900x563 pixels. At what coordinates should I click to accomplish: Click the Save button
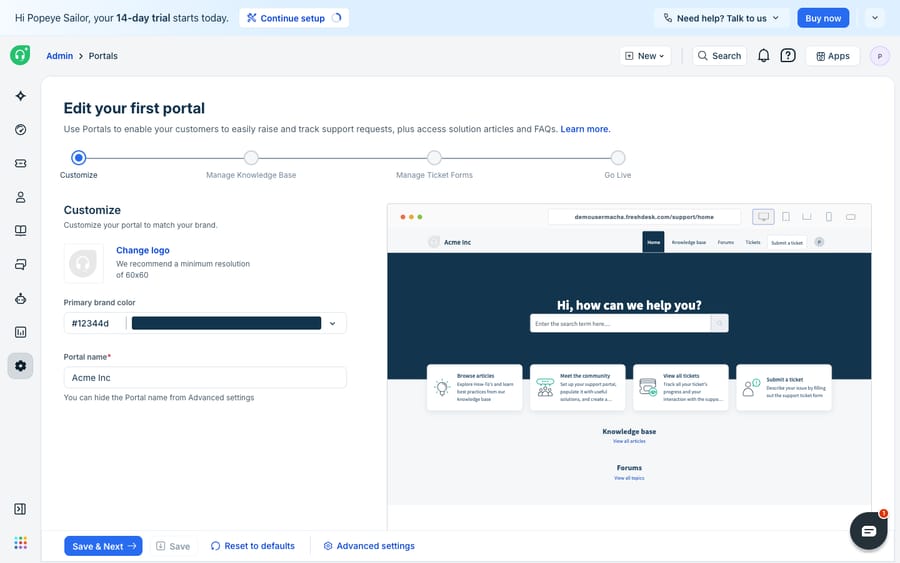173,546
